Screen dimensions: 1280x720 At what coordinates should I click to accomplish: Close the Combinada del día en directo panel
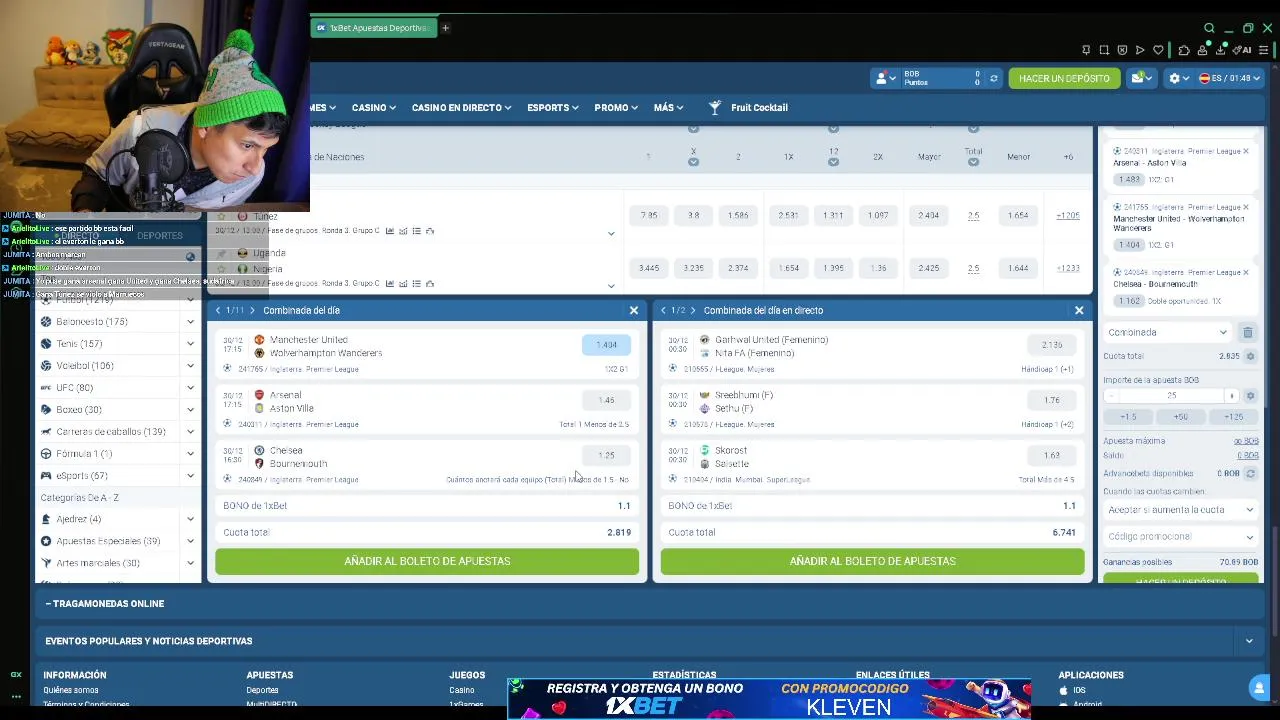tap(1079, 310)
